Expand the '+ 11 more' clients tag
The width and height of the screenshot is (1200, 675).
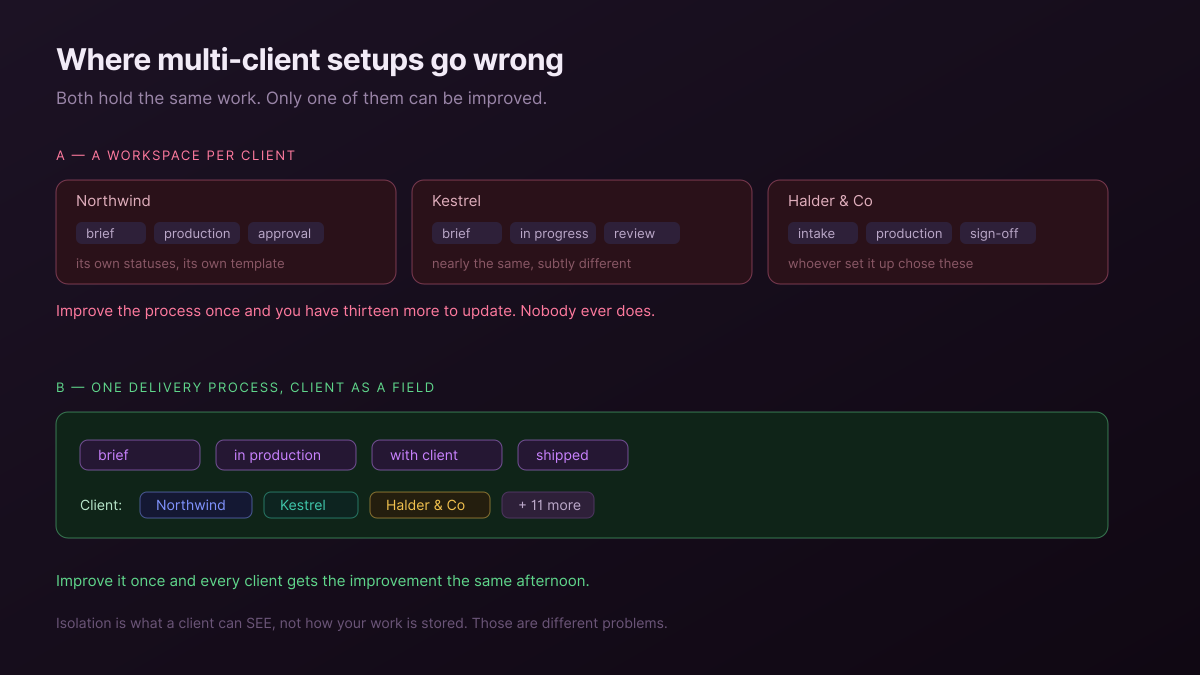pyautogui.click(x=548, y=505)
